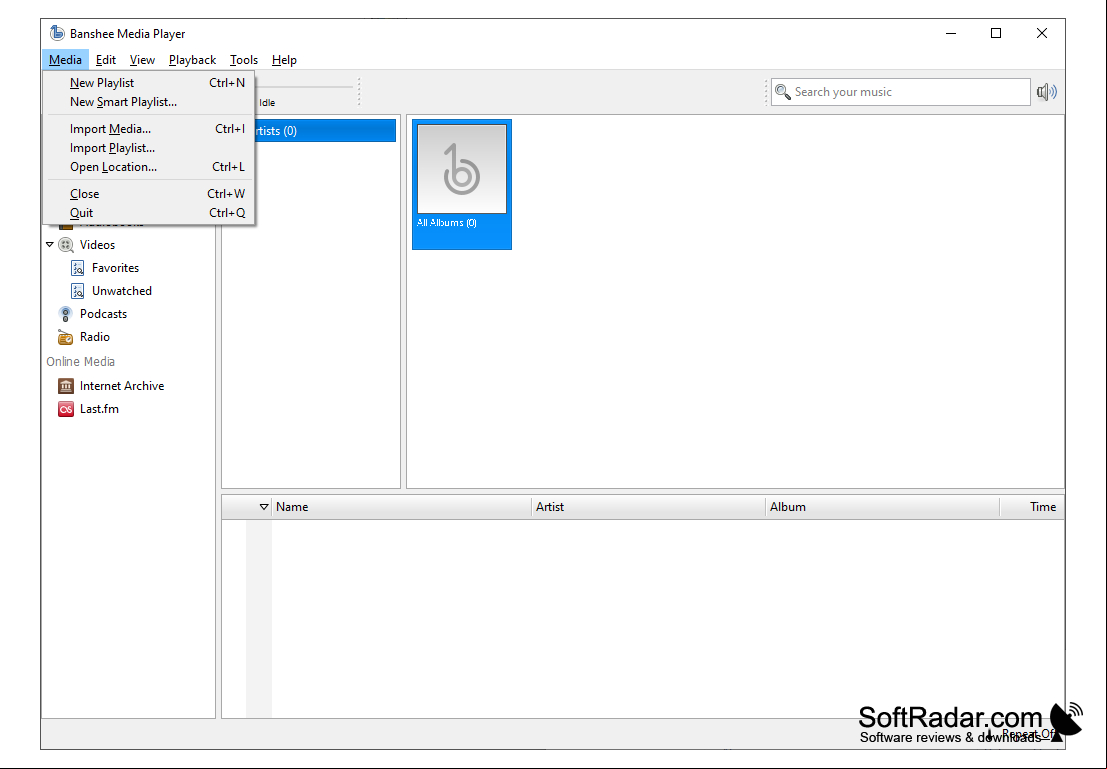
Task: Maximize the Banshee Media Player window
Action: [995, 33]
